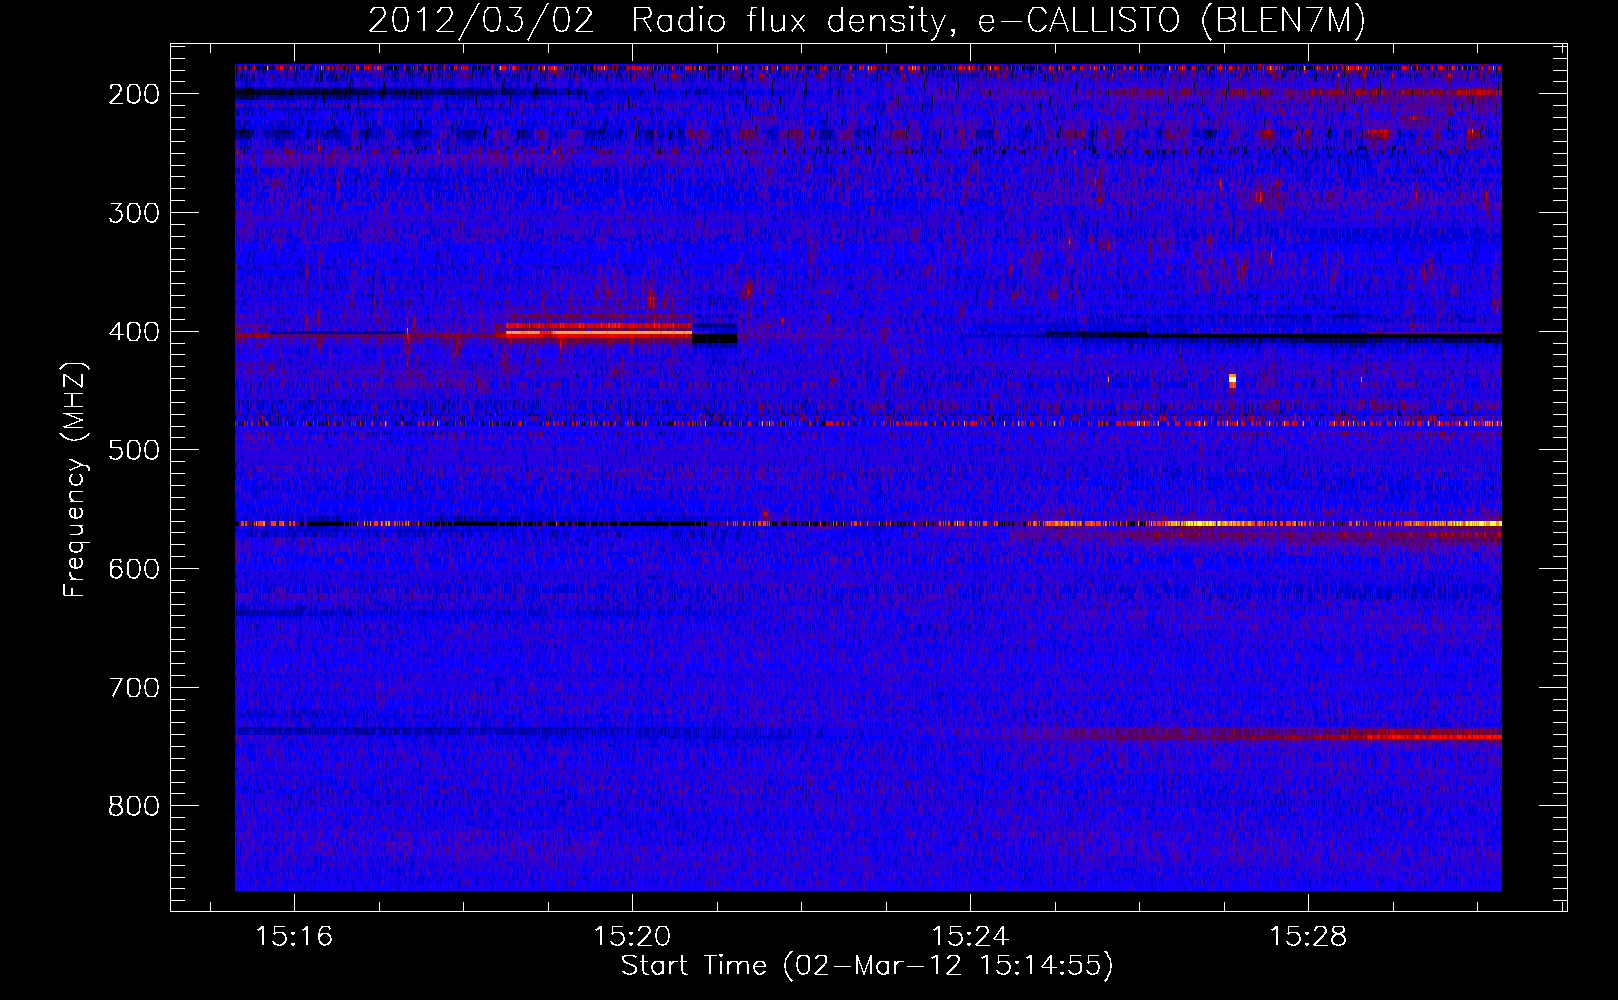Click the 15:16 time tick label
The width and height of the screenshot is (1618, 1000).
pos(294,937)
